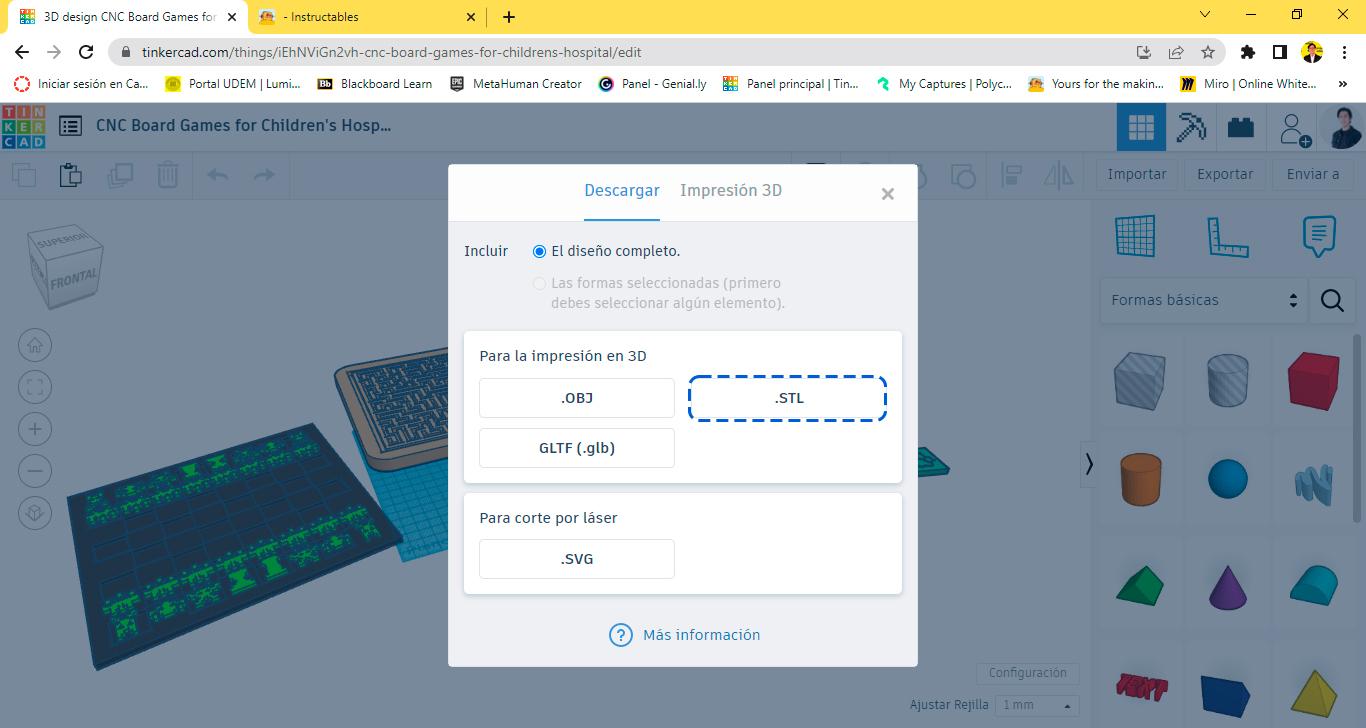This screenshot has width=1366, height=728.
Task: Collapse the shapes panel with the chevron
Action: click(x=1089, y=463)
